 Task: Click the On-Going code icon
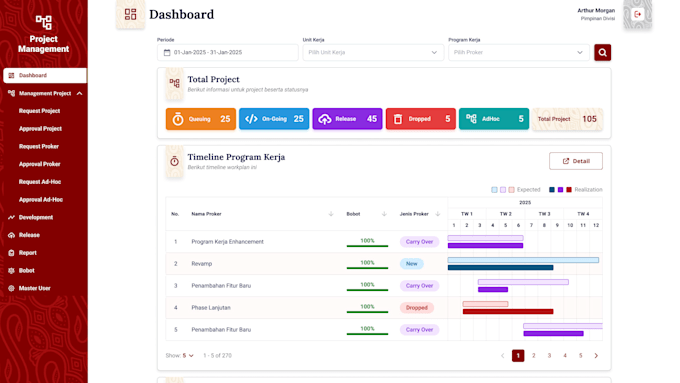click(x=252, y=119)
